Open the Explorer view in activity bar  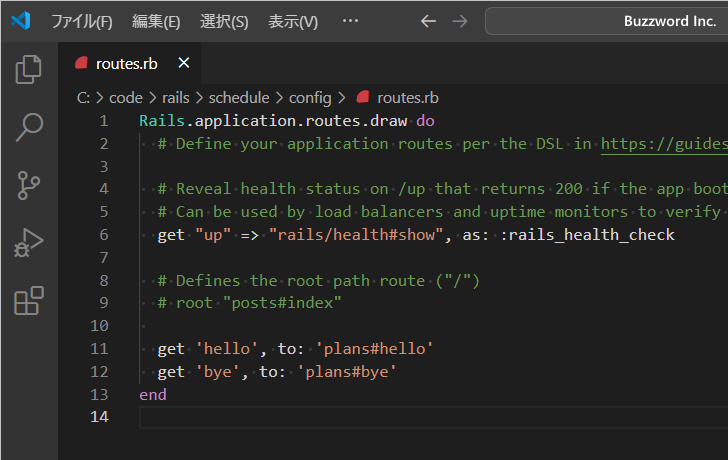[x=28, y=70]
